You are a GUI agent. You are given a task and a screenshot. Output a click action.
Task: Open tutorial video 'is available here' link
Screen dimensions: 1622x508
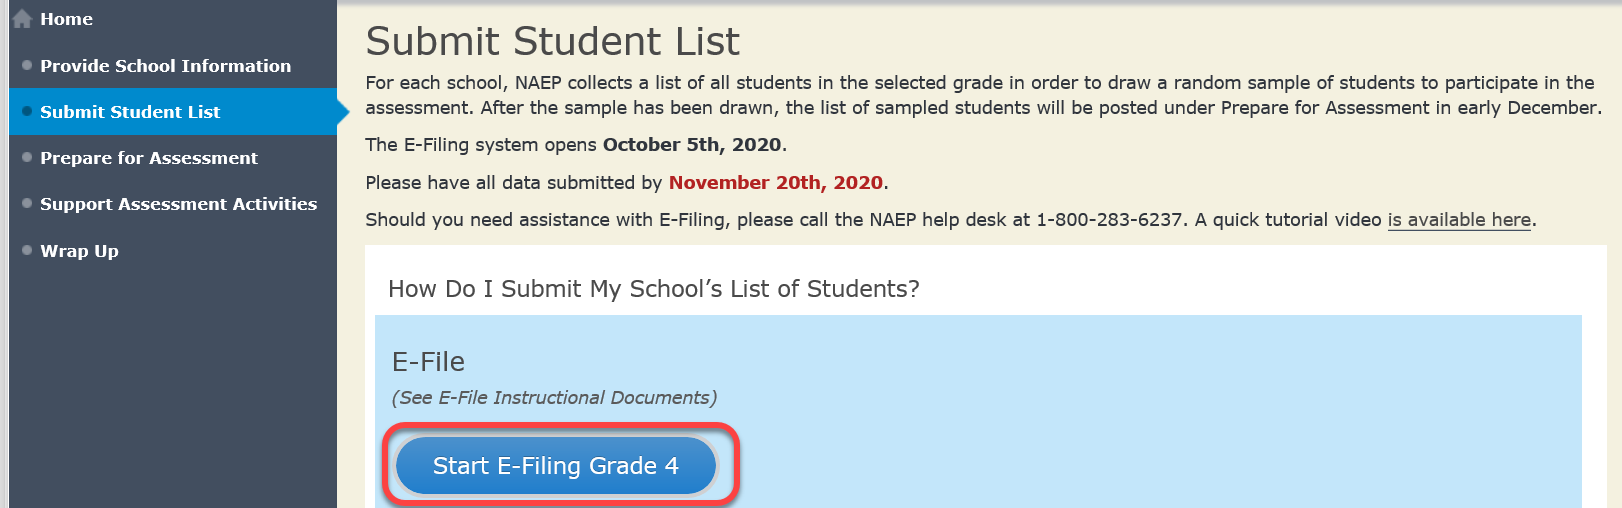click(x=1459, y=220)
